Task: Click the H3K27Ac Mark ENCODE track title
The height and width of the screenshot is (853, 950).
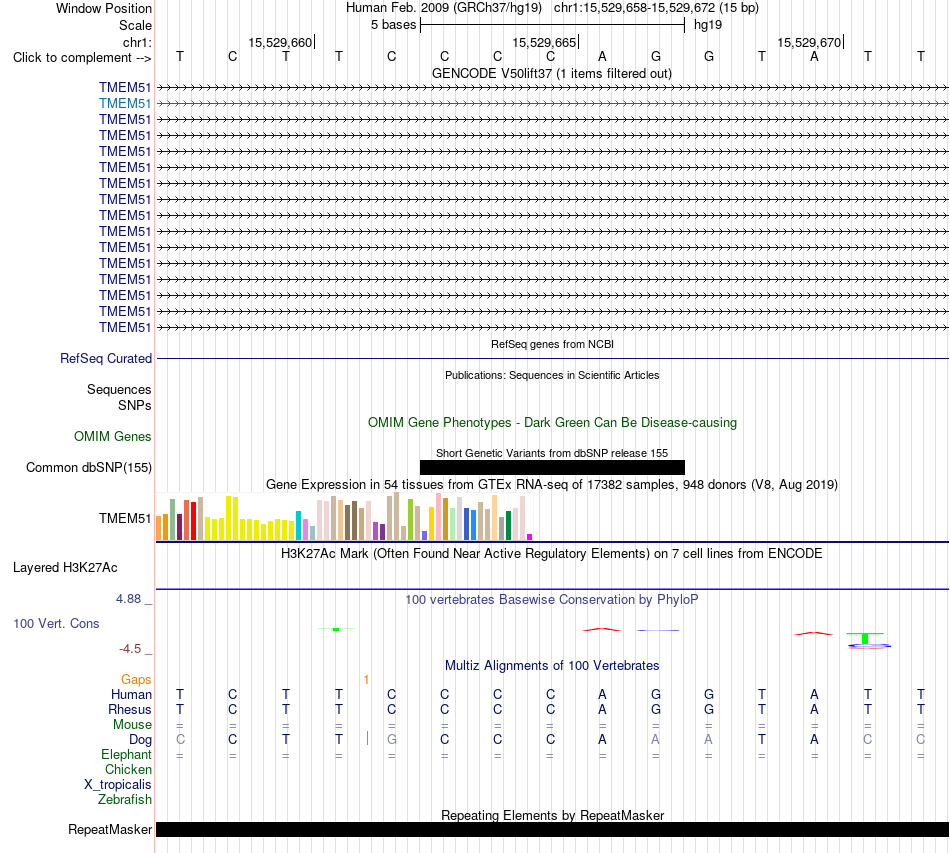Action: [552, 554]
